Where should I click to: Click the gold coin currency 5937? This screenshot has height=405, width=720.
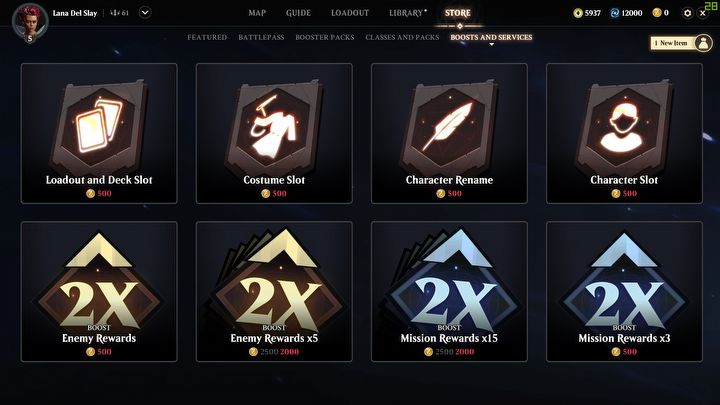click(587, 13)
